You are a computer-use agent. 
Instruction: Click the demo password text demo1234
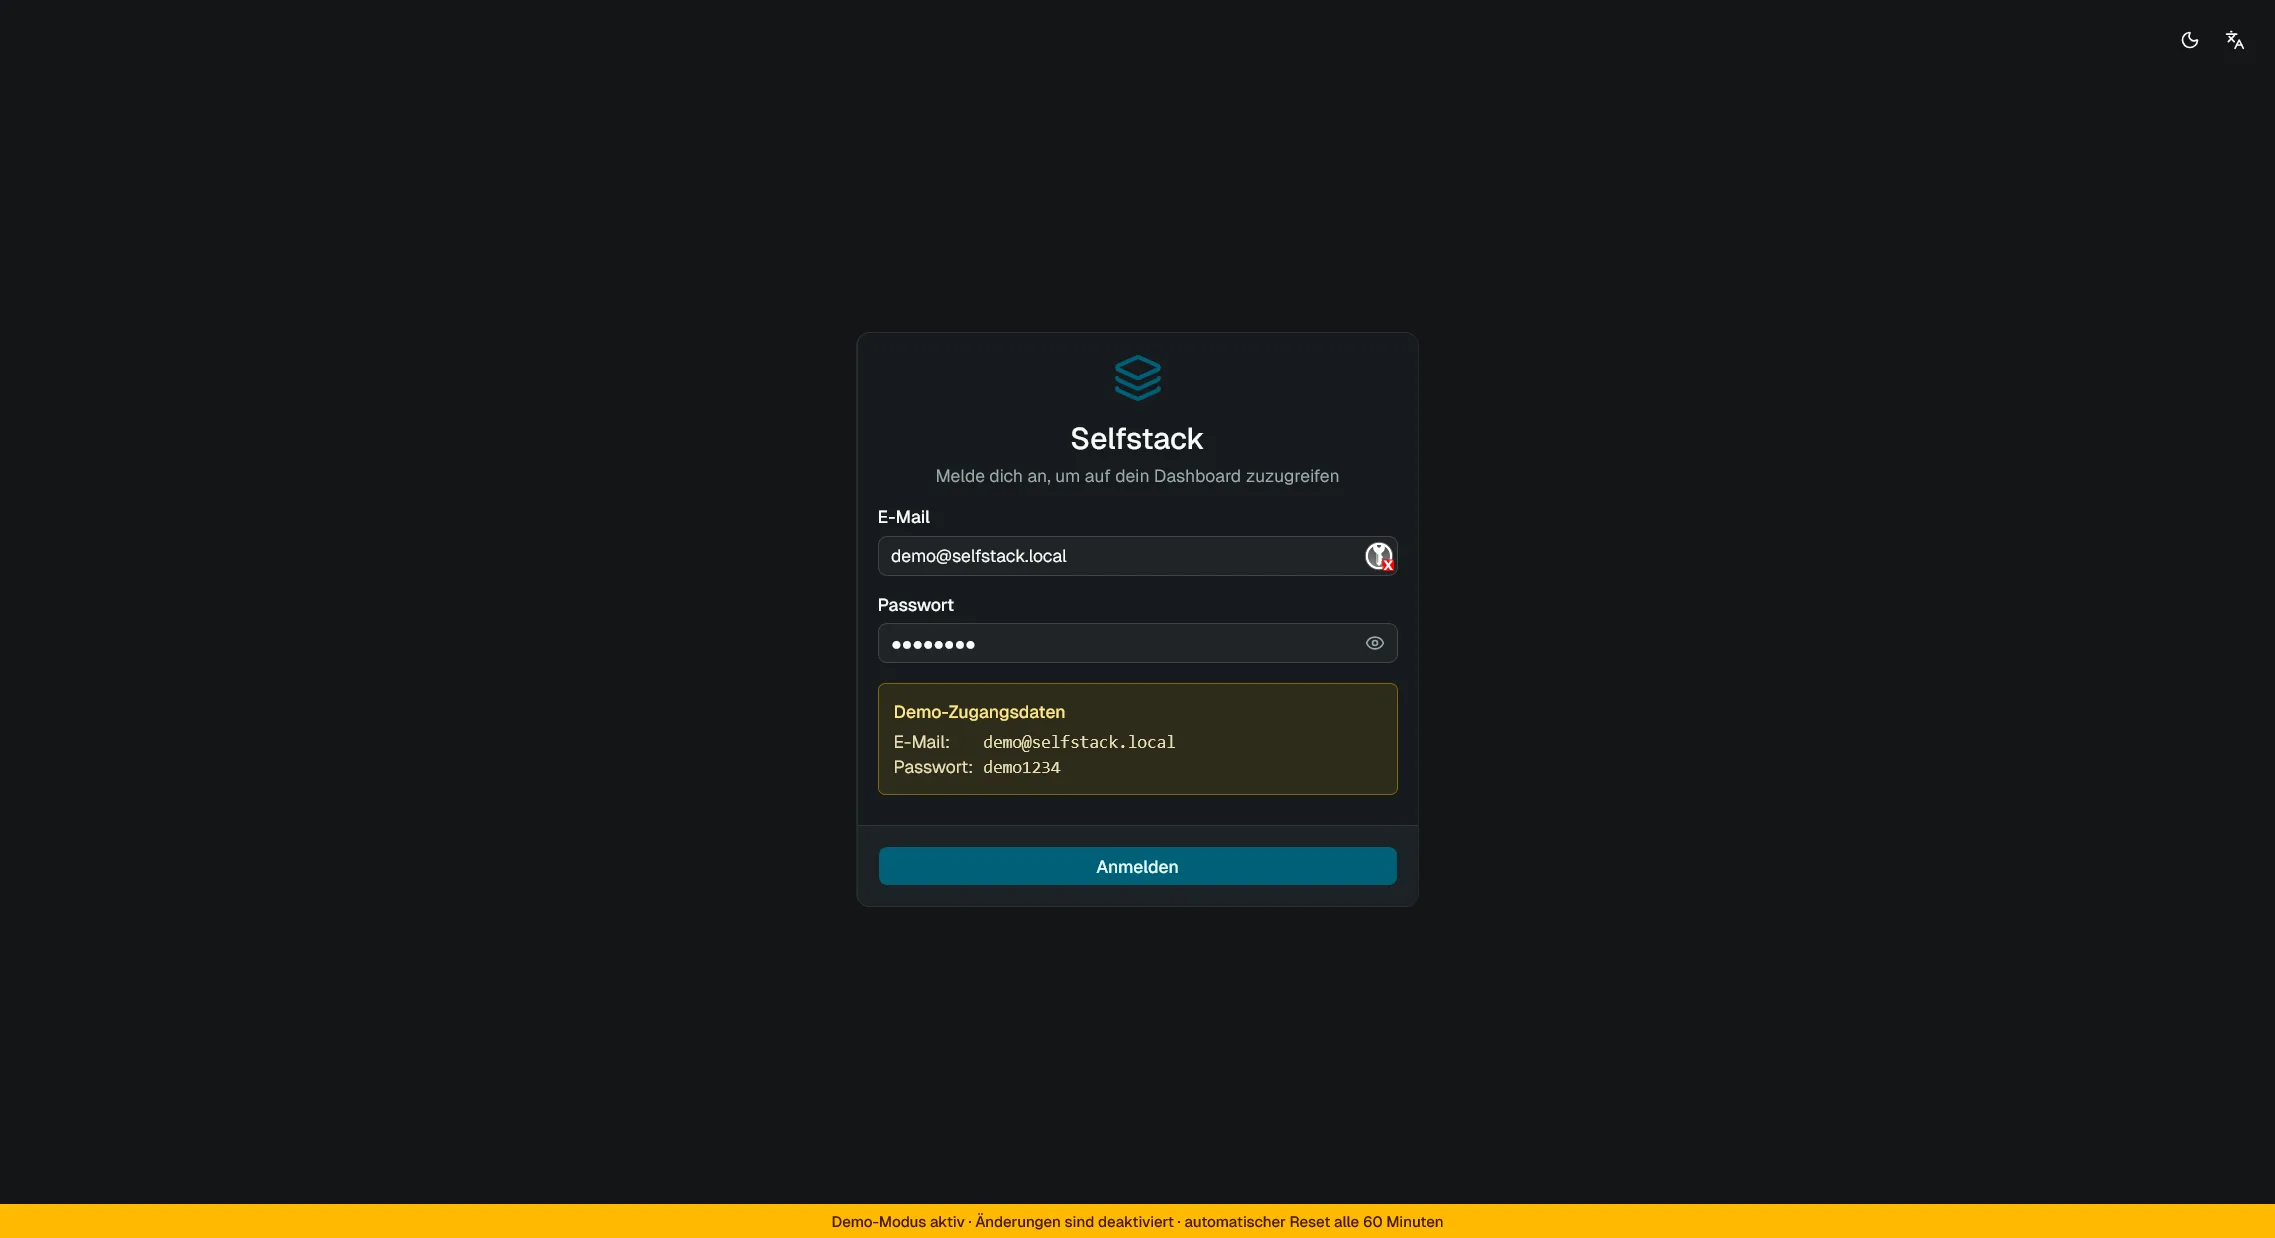[x=1021, y=767]
